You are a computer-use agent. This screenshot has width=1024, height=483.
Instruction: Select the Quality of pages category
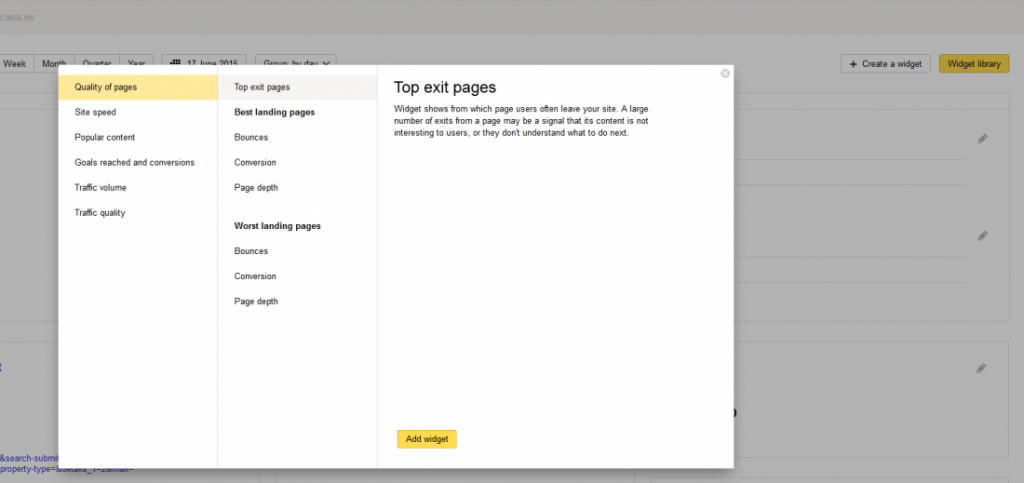(x=138, y=87)
